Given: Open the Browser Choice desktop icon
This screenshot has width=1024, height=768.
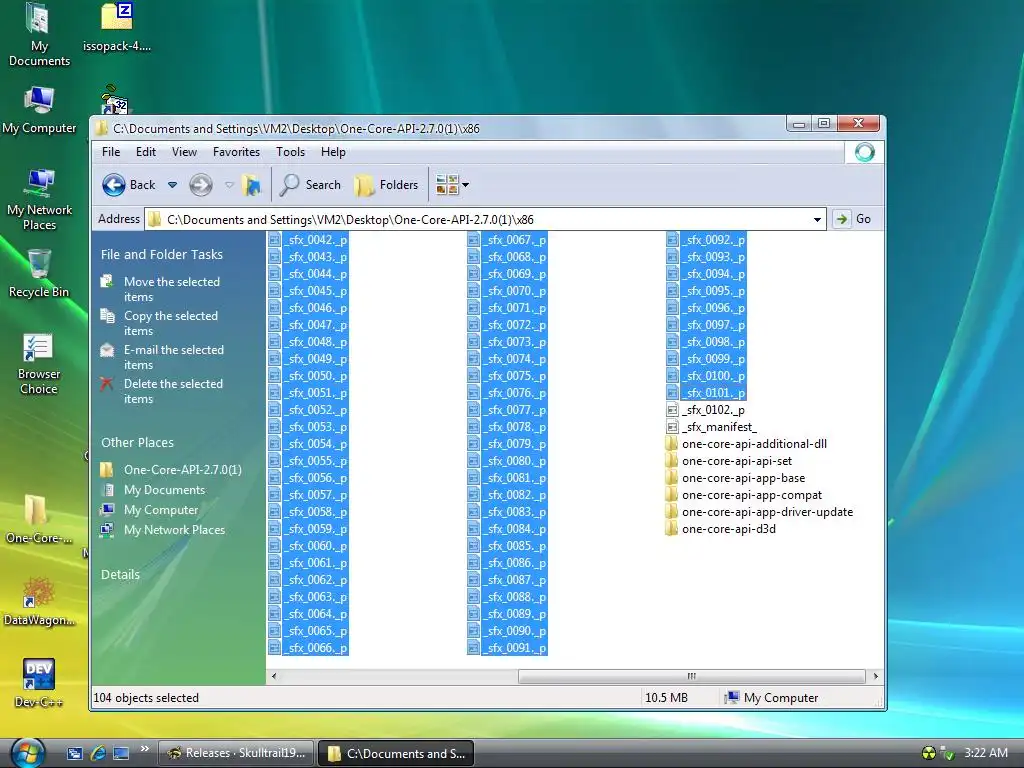Looking at the screenshot, I should pyautogui.click(x=39, y=364).
